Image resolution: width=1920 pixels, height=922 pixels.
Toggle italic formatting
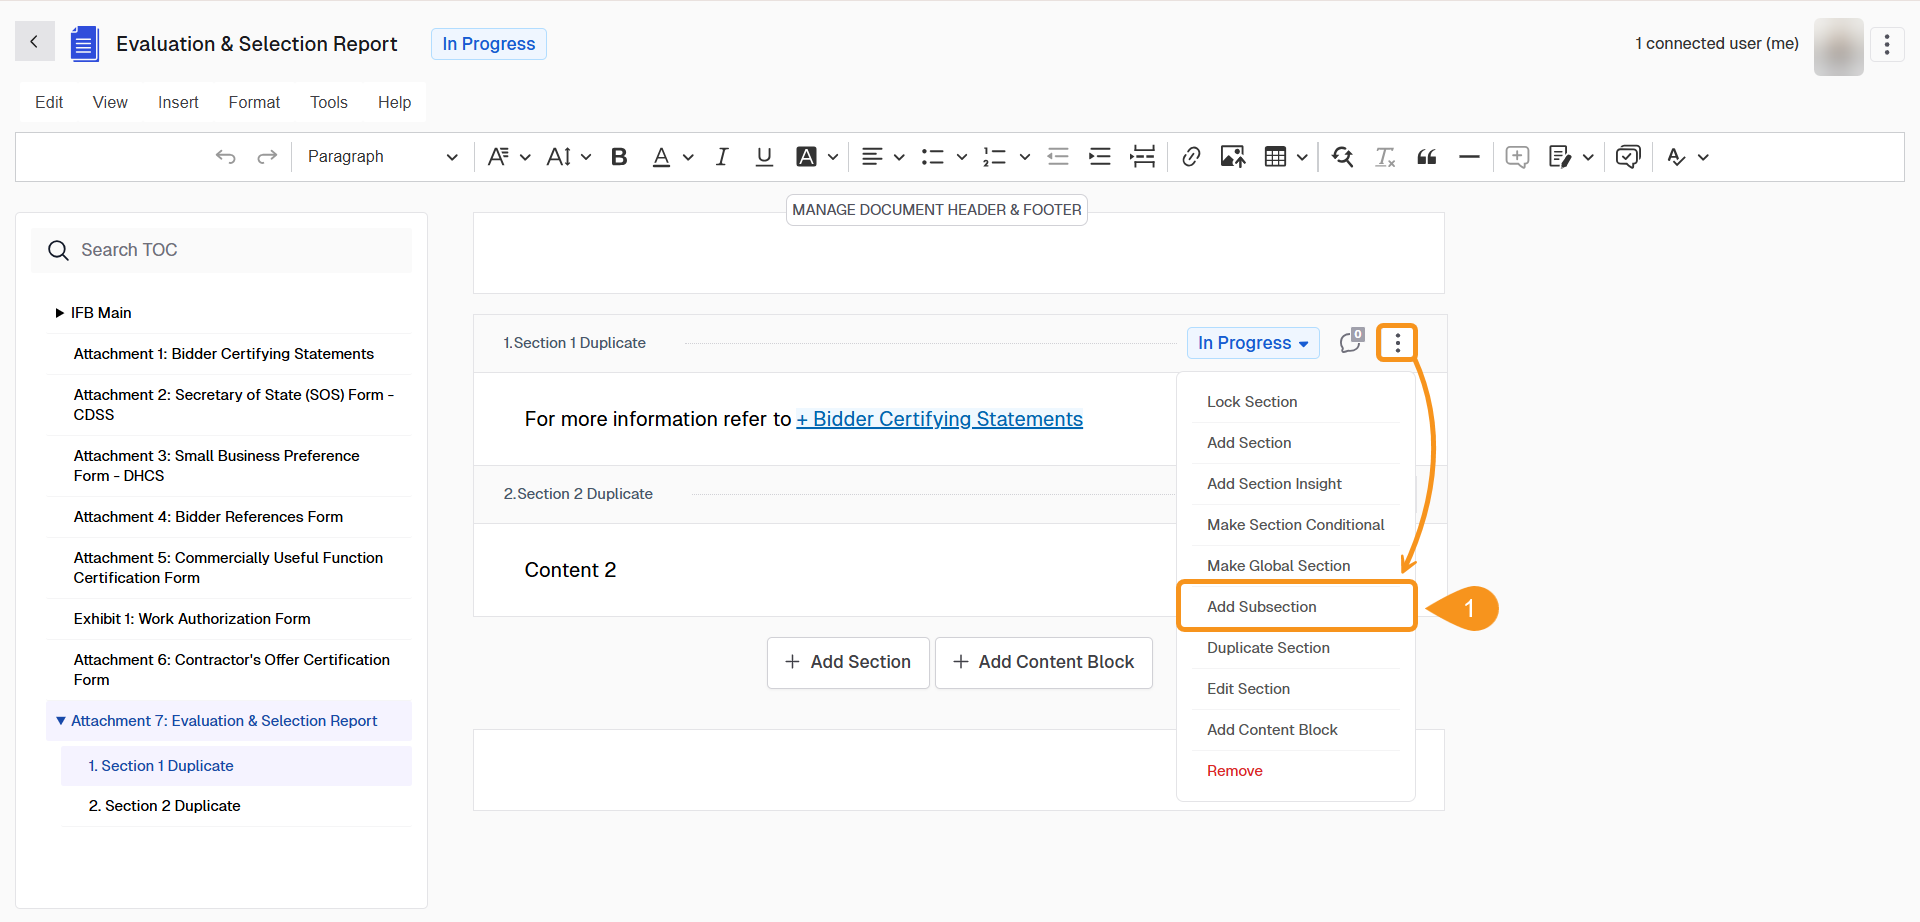722,156
